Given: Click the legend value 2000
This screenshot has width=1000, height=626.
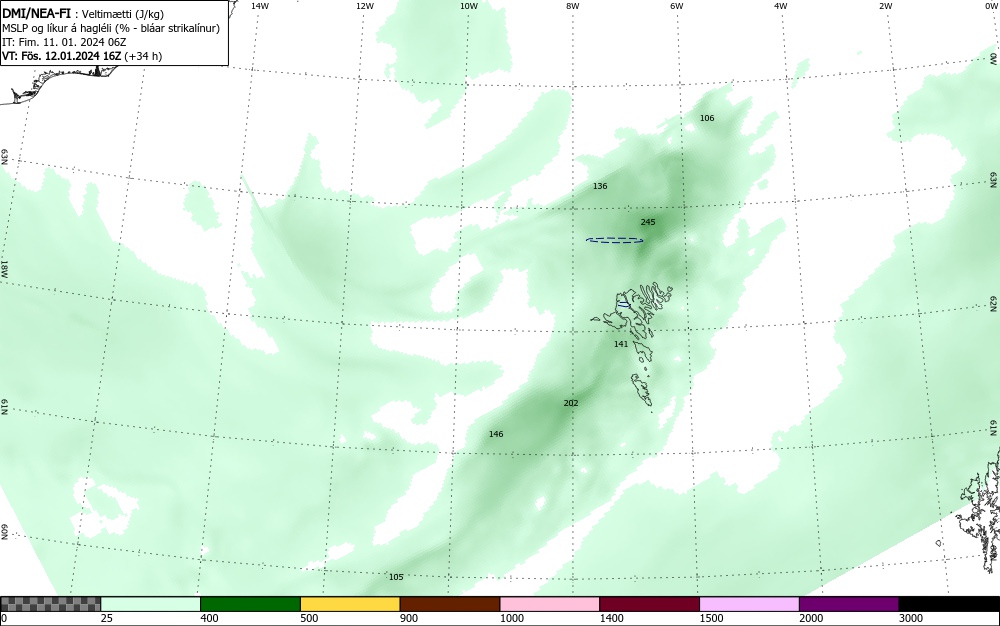Looking at the screenshot, I should [x=811, y=618].
